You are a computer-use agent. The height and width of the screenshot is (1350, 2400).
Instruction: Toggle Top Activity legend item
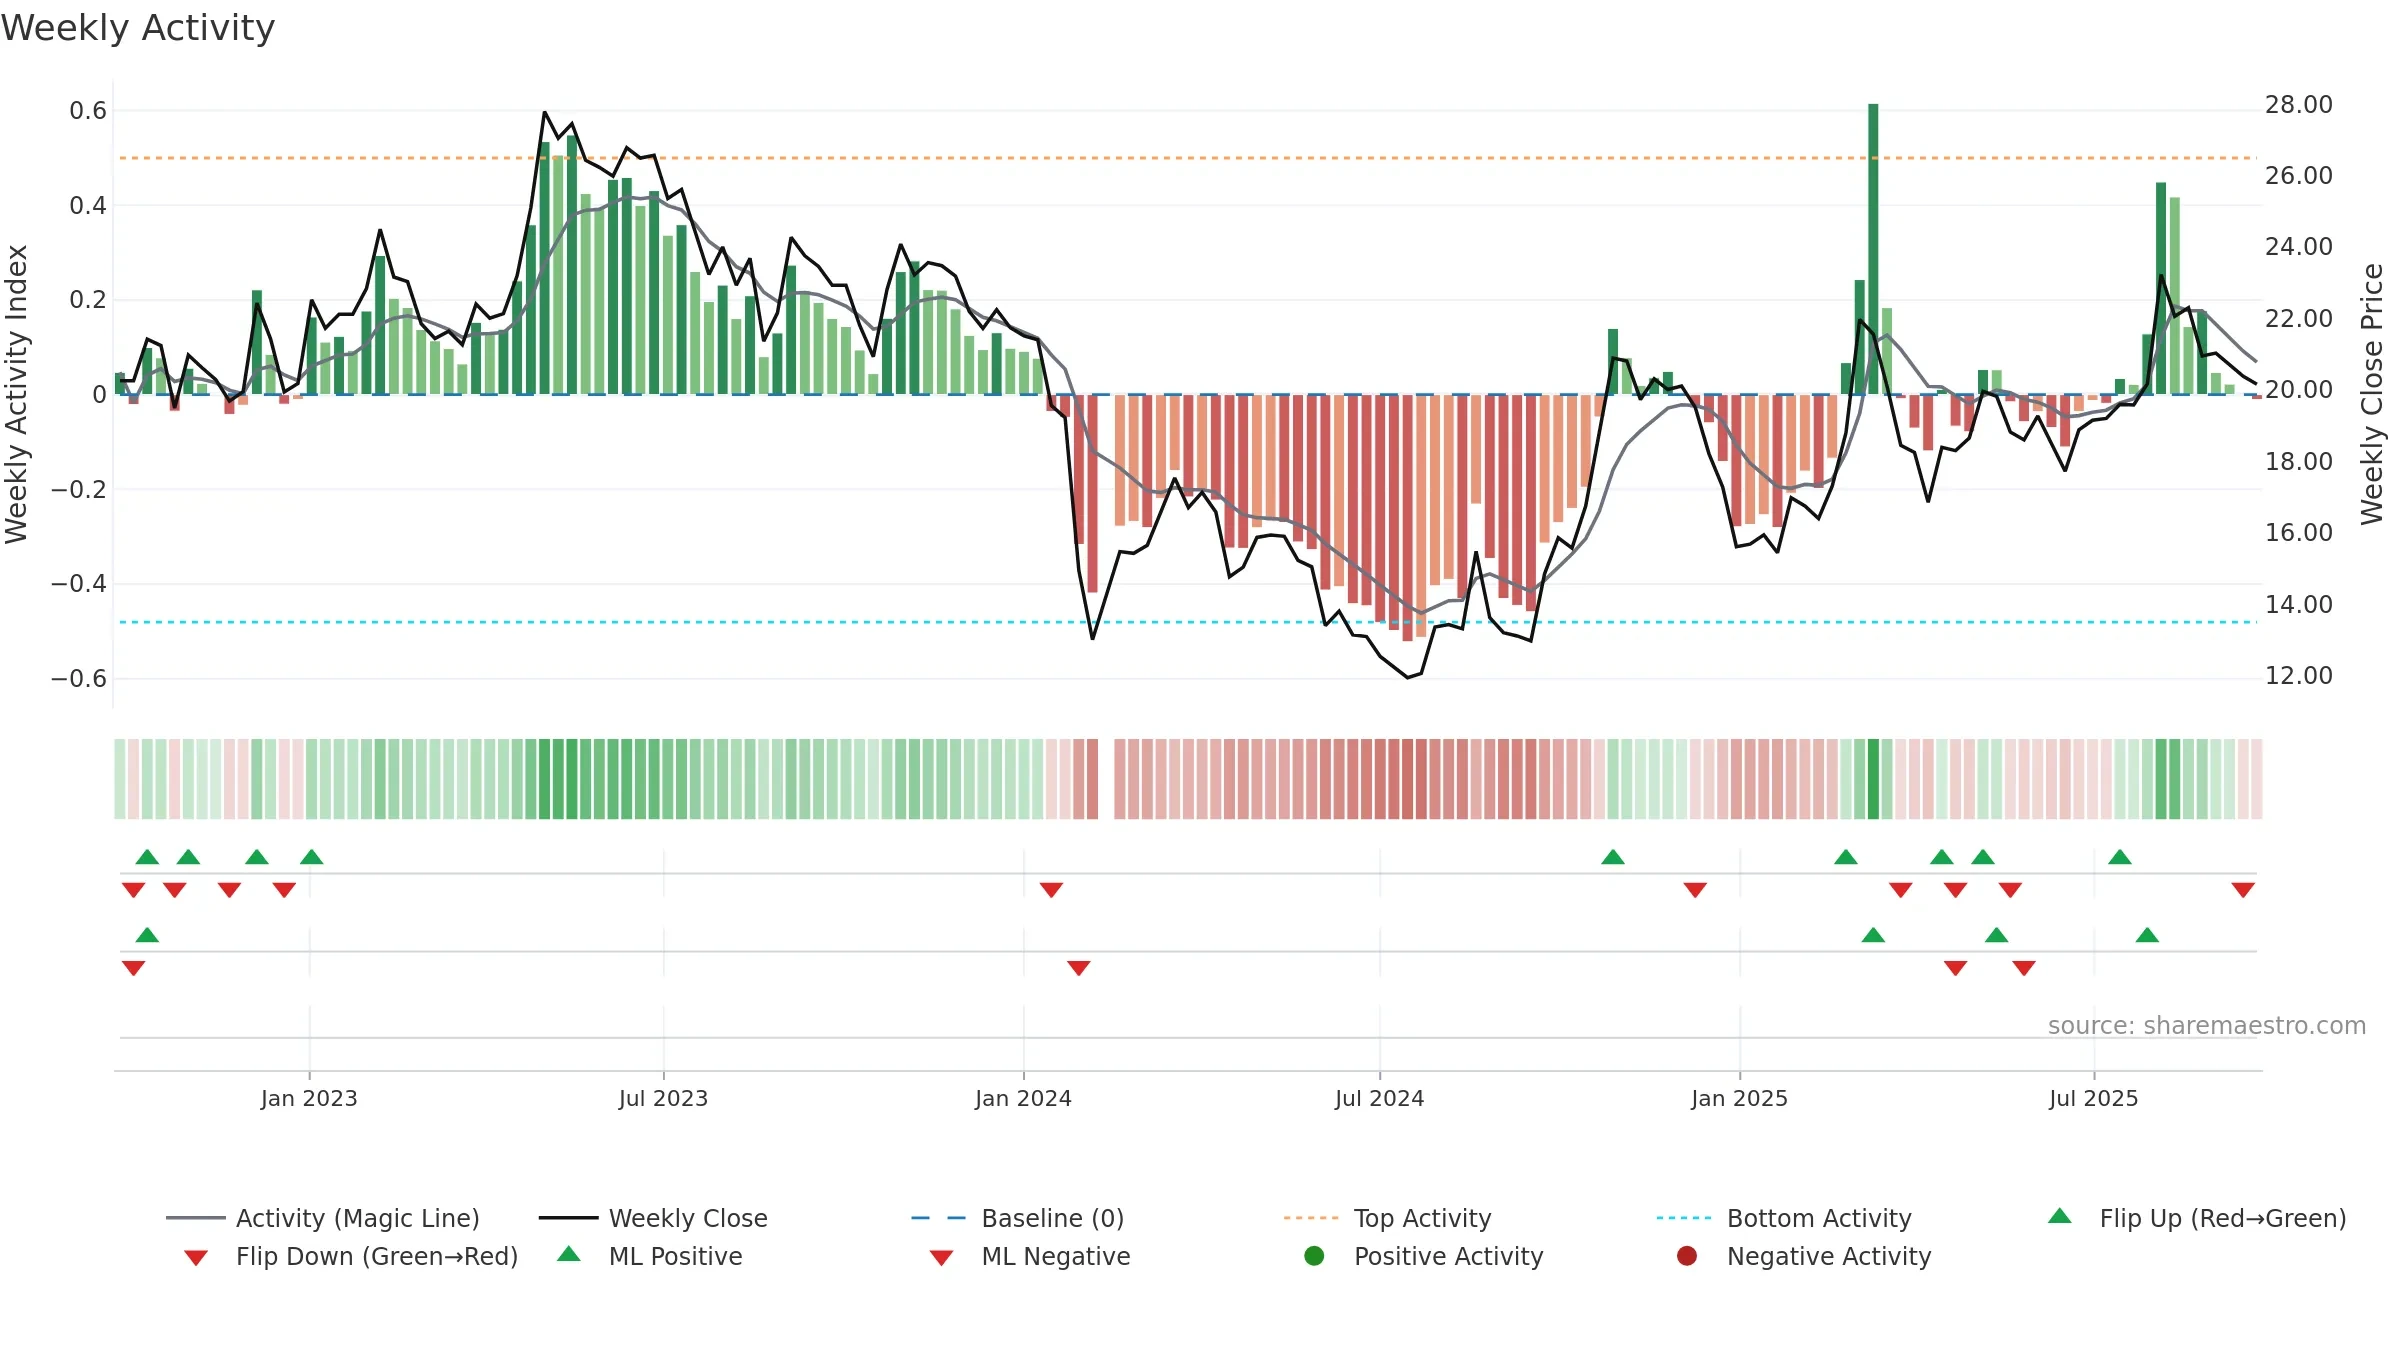click(1388, 1218)
